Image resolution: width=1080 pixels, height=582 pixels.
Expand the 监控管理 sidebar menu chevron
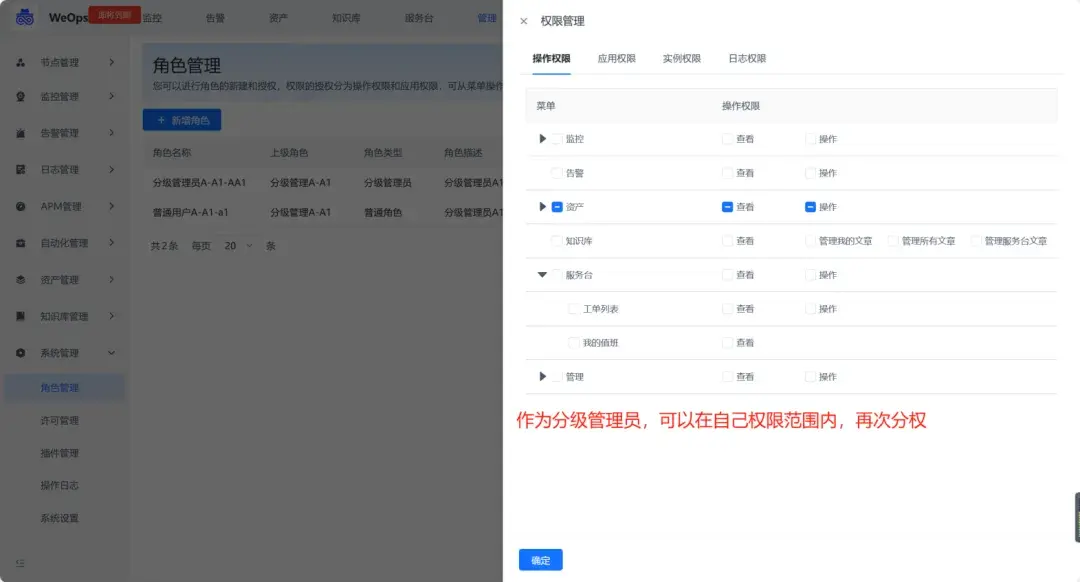click(112, 96)
